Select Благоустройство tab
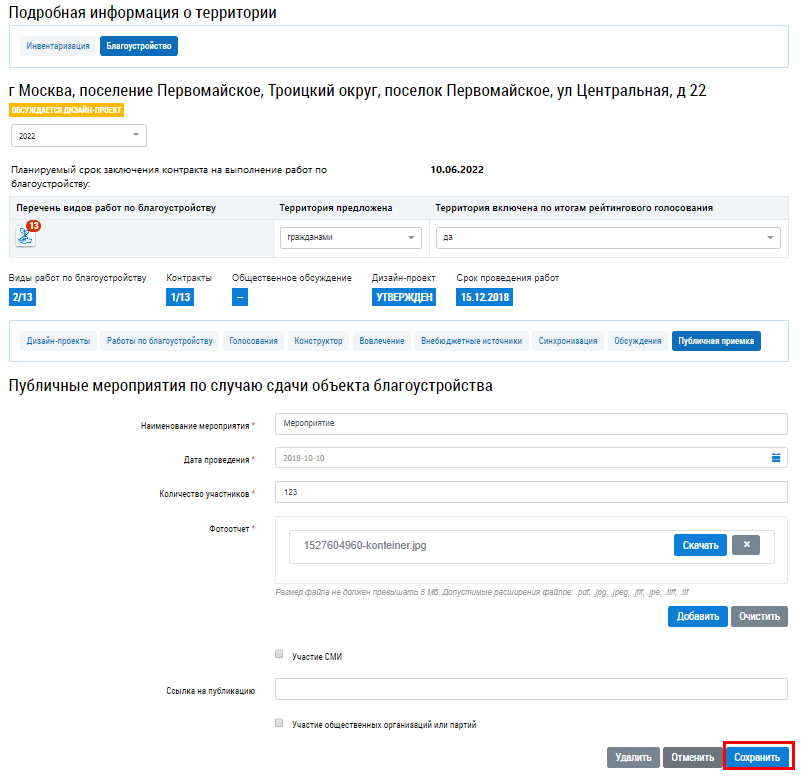 139,46
